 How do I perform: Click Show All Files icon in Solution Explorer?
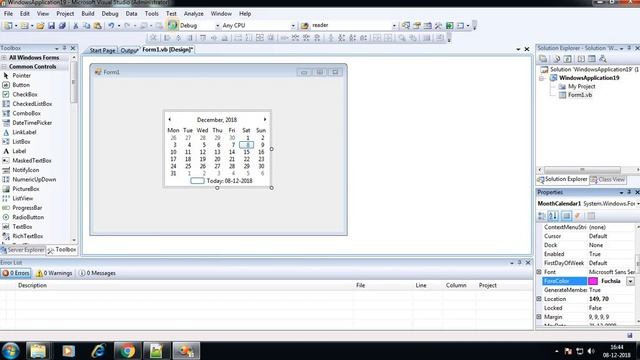tap(556, 59)
